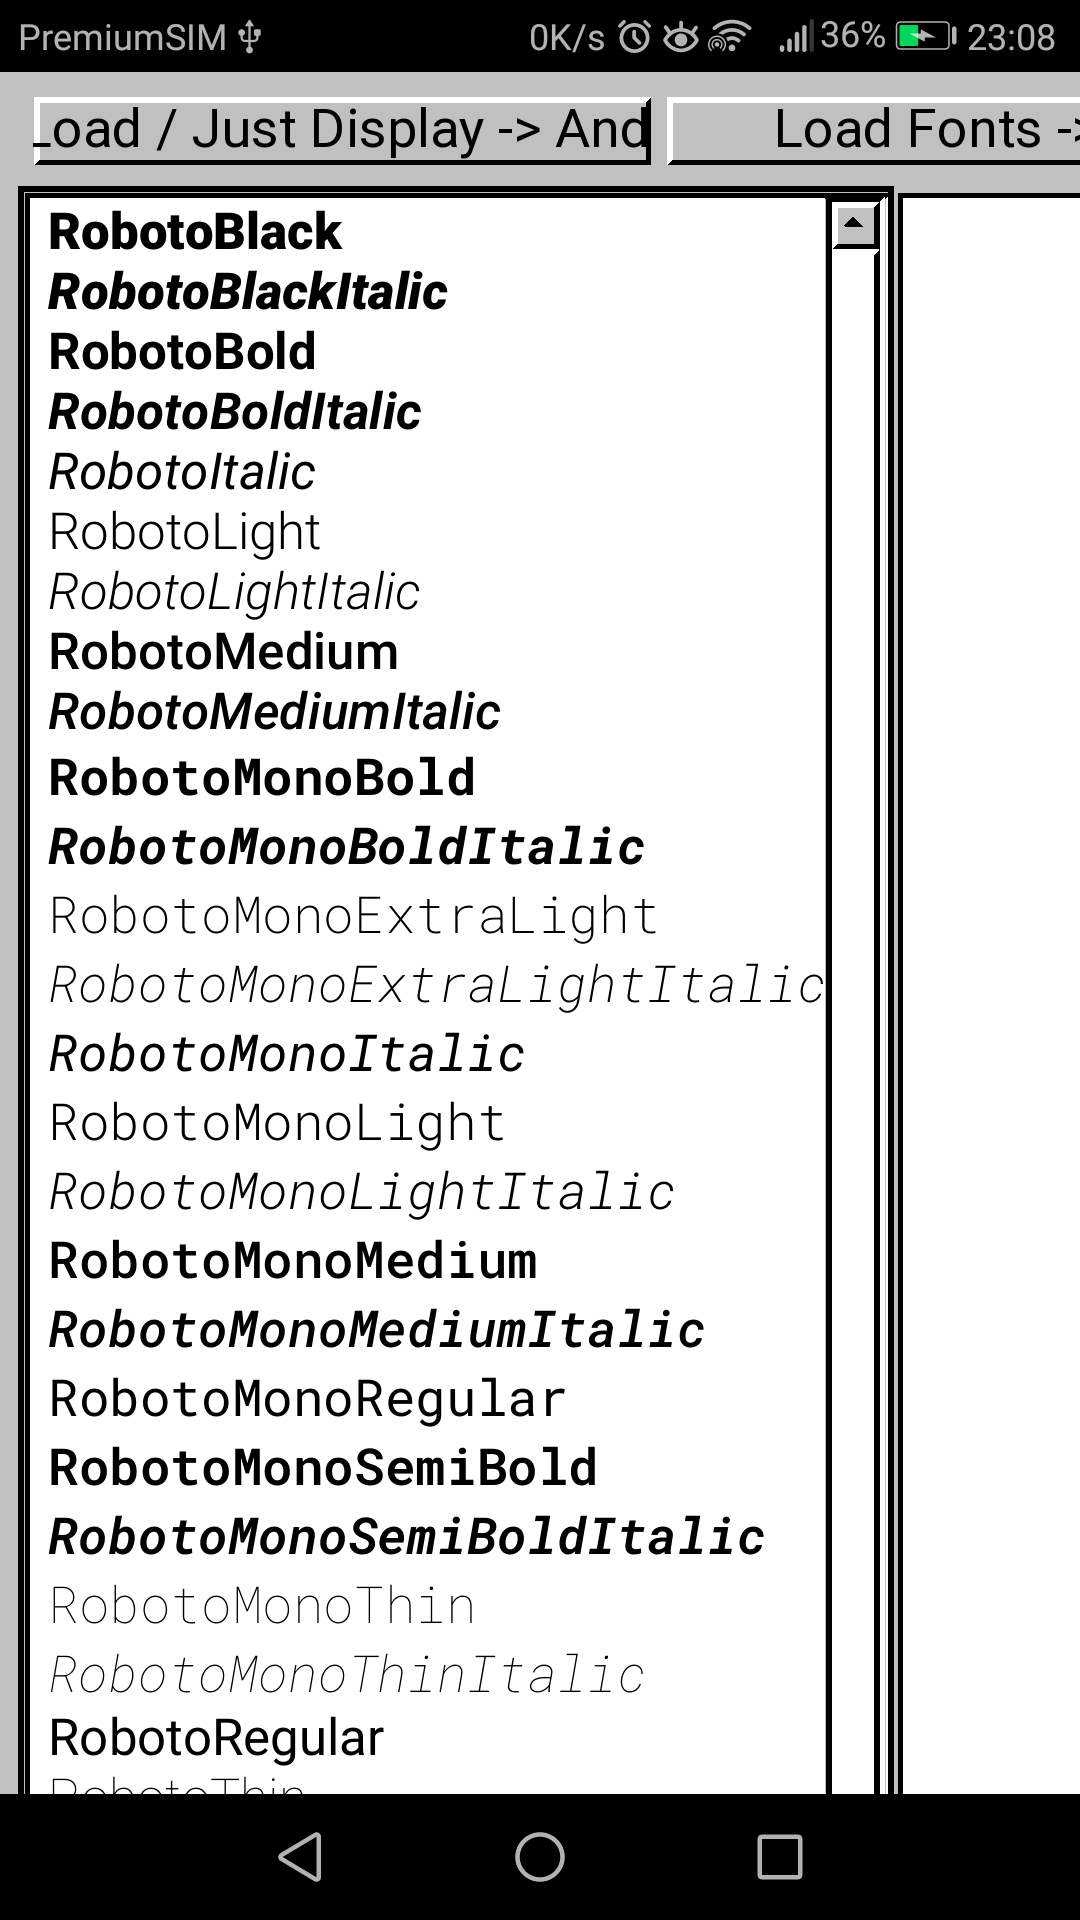Click the Load / Just Display -> And button
This screenshot has height=1920, width=1080.
point(342,130)
